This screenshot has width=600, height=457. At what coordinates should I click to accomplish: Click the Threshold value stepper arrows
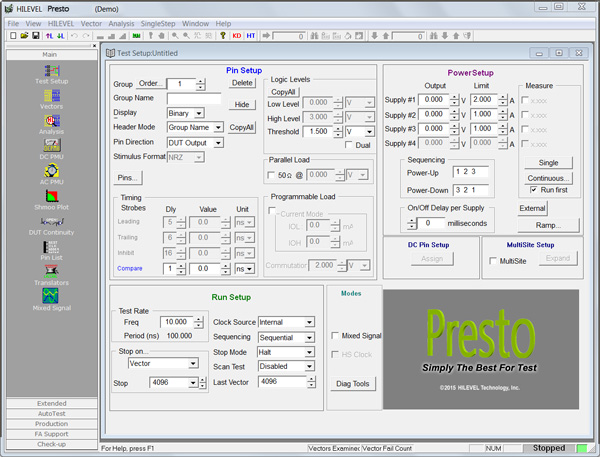pyautogui.click(x=338, y=132)
